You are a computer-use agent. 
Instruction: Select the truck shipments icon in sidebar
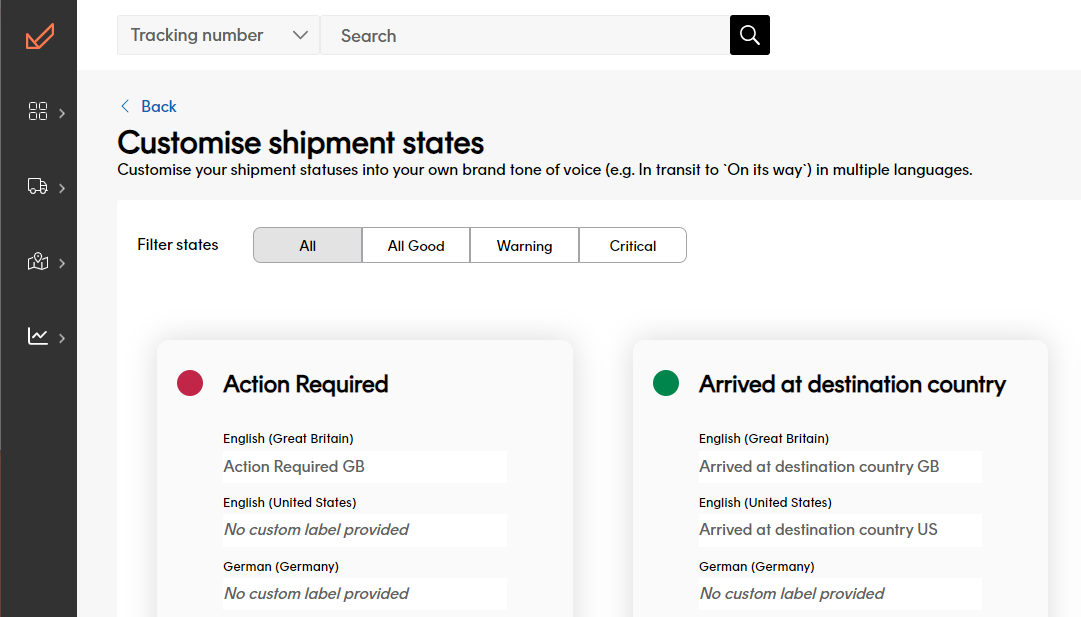click(x=38, y=187)
